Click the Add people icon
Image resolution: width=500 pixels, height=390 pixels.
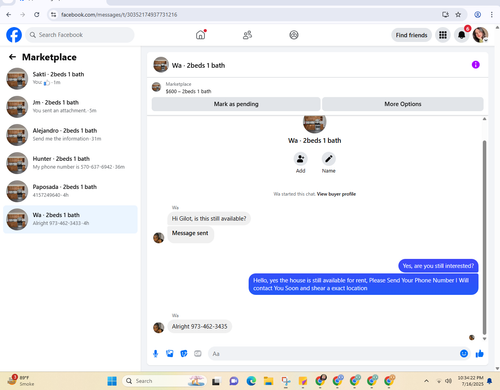(300, 159)
